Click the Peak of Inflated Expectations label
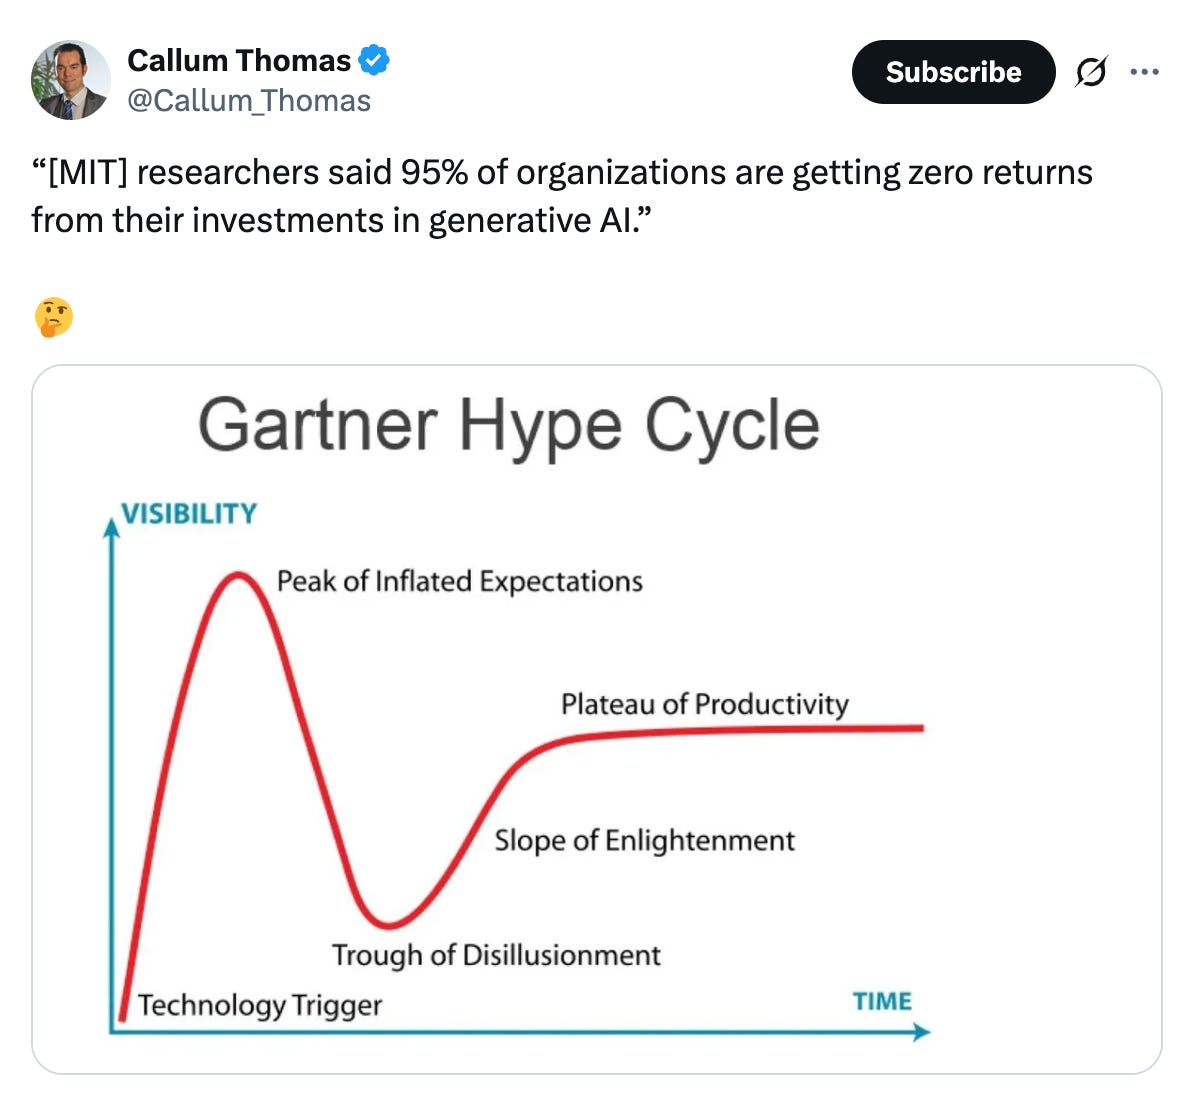The image size is (1192, 1098). tap(459, 581)
